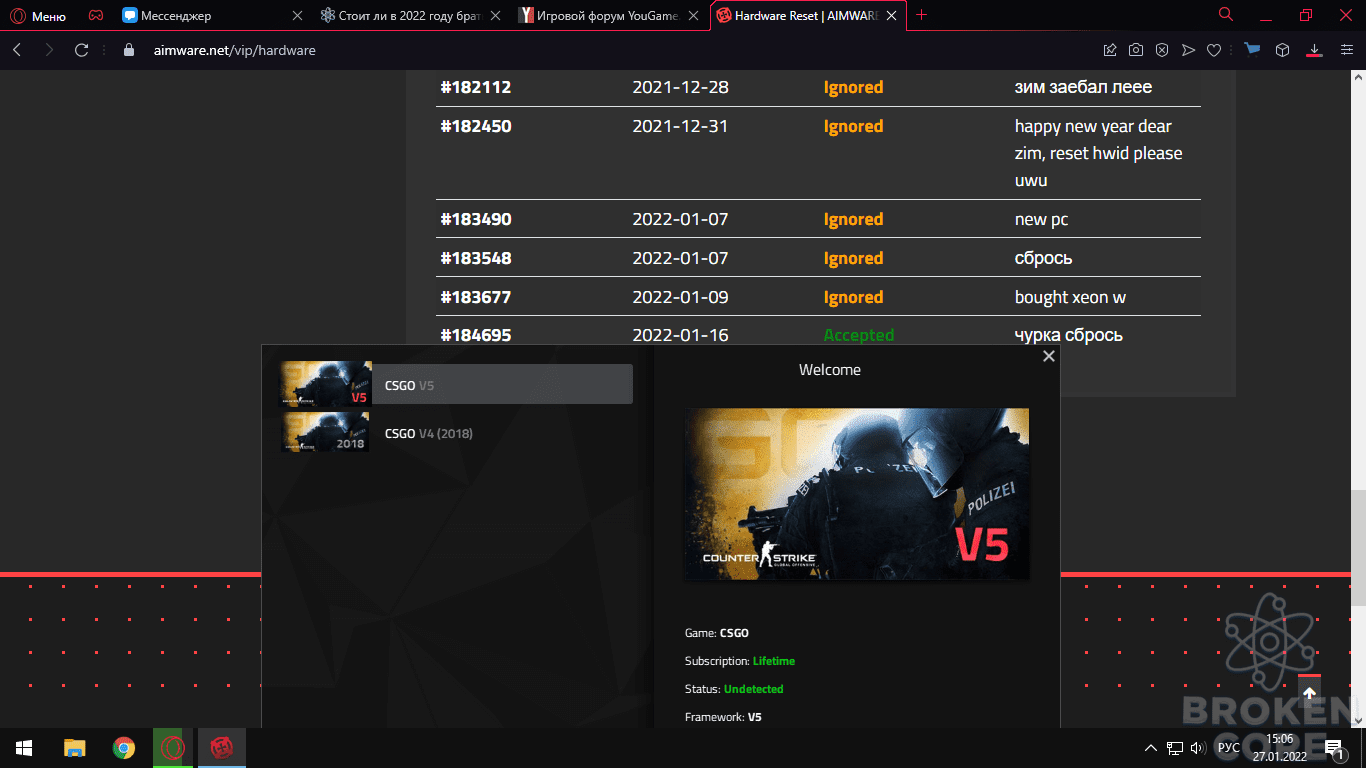Close the Welcome popup with the X

pos(1048,356)
